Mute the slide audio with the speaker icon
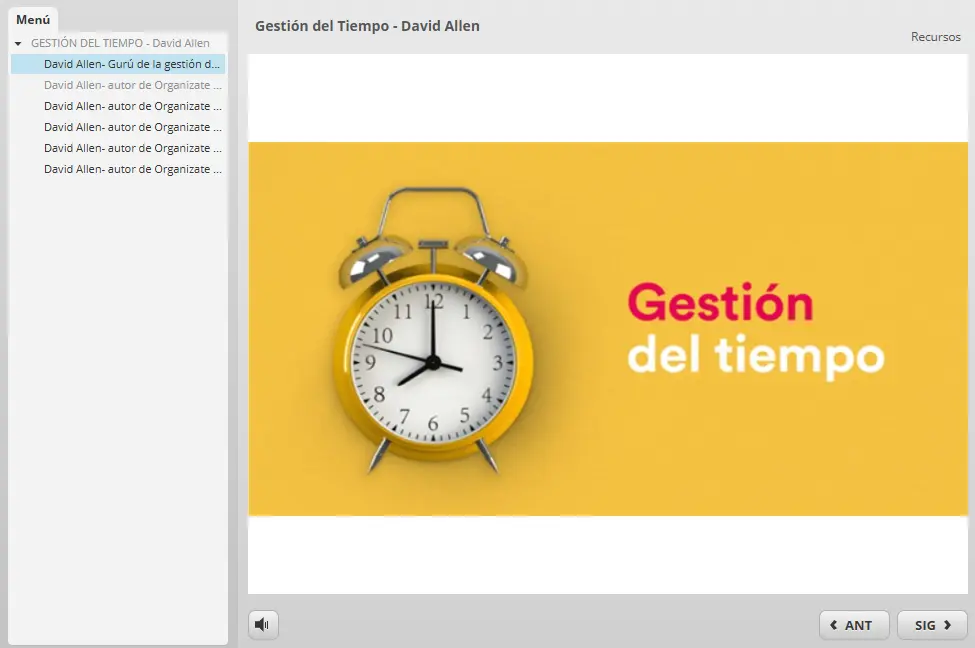 point(263,624)
